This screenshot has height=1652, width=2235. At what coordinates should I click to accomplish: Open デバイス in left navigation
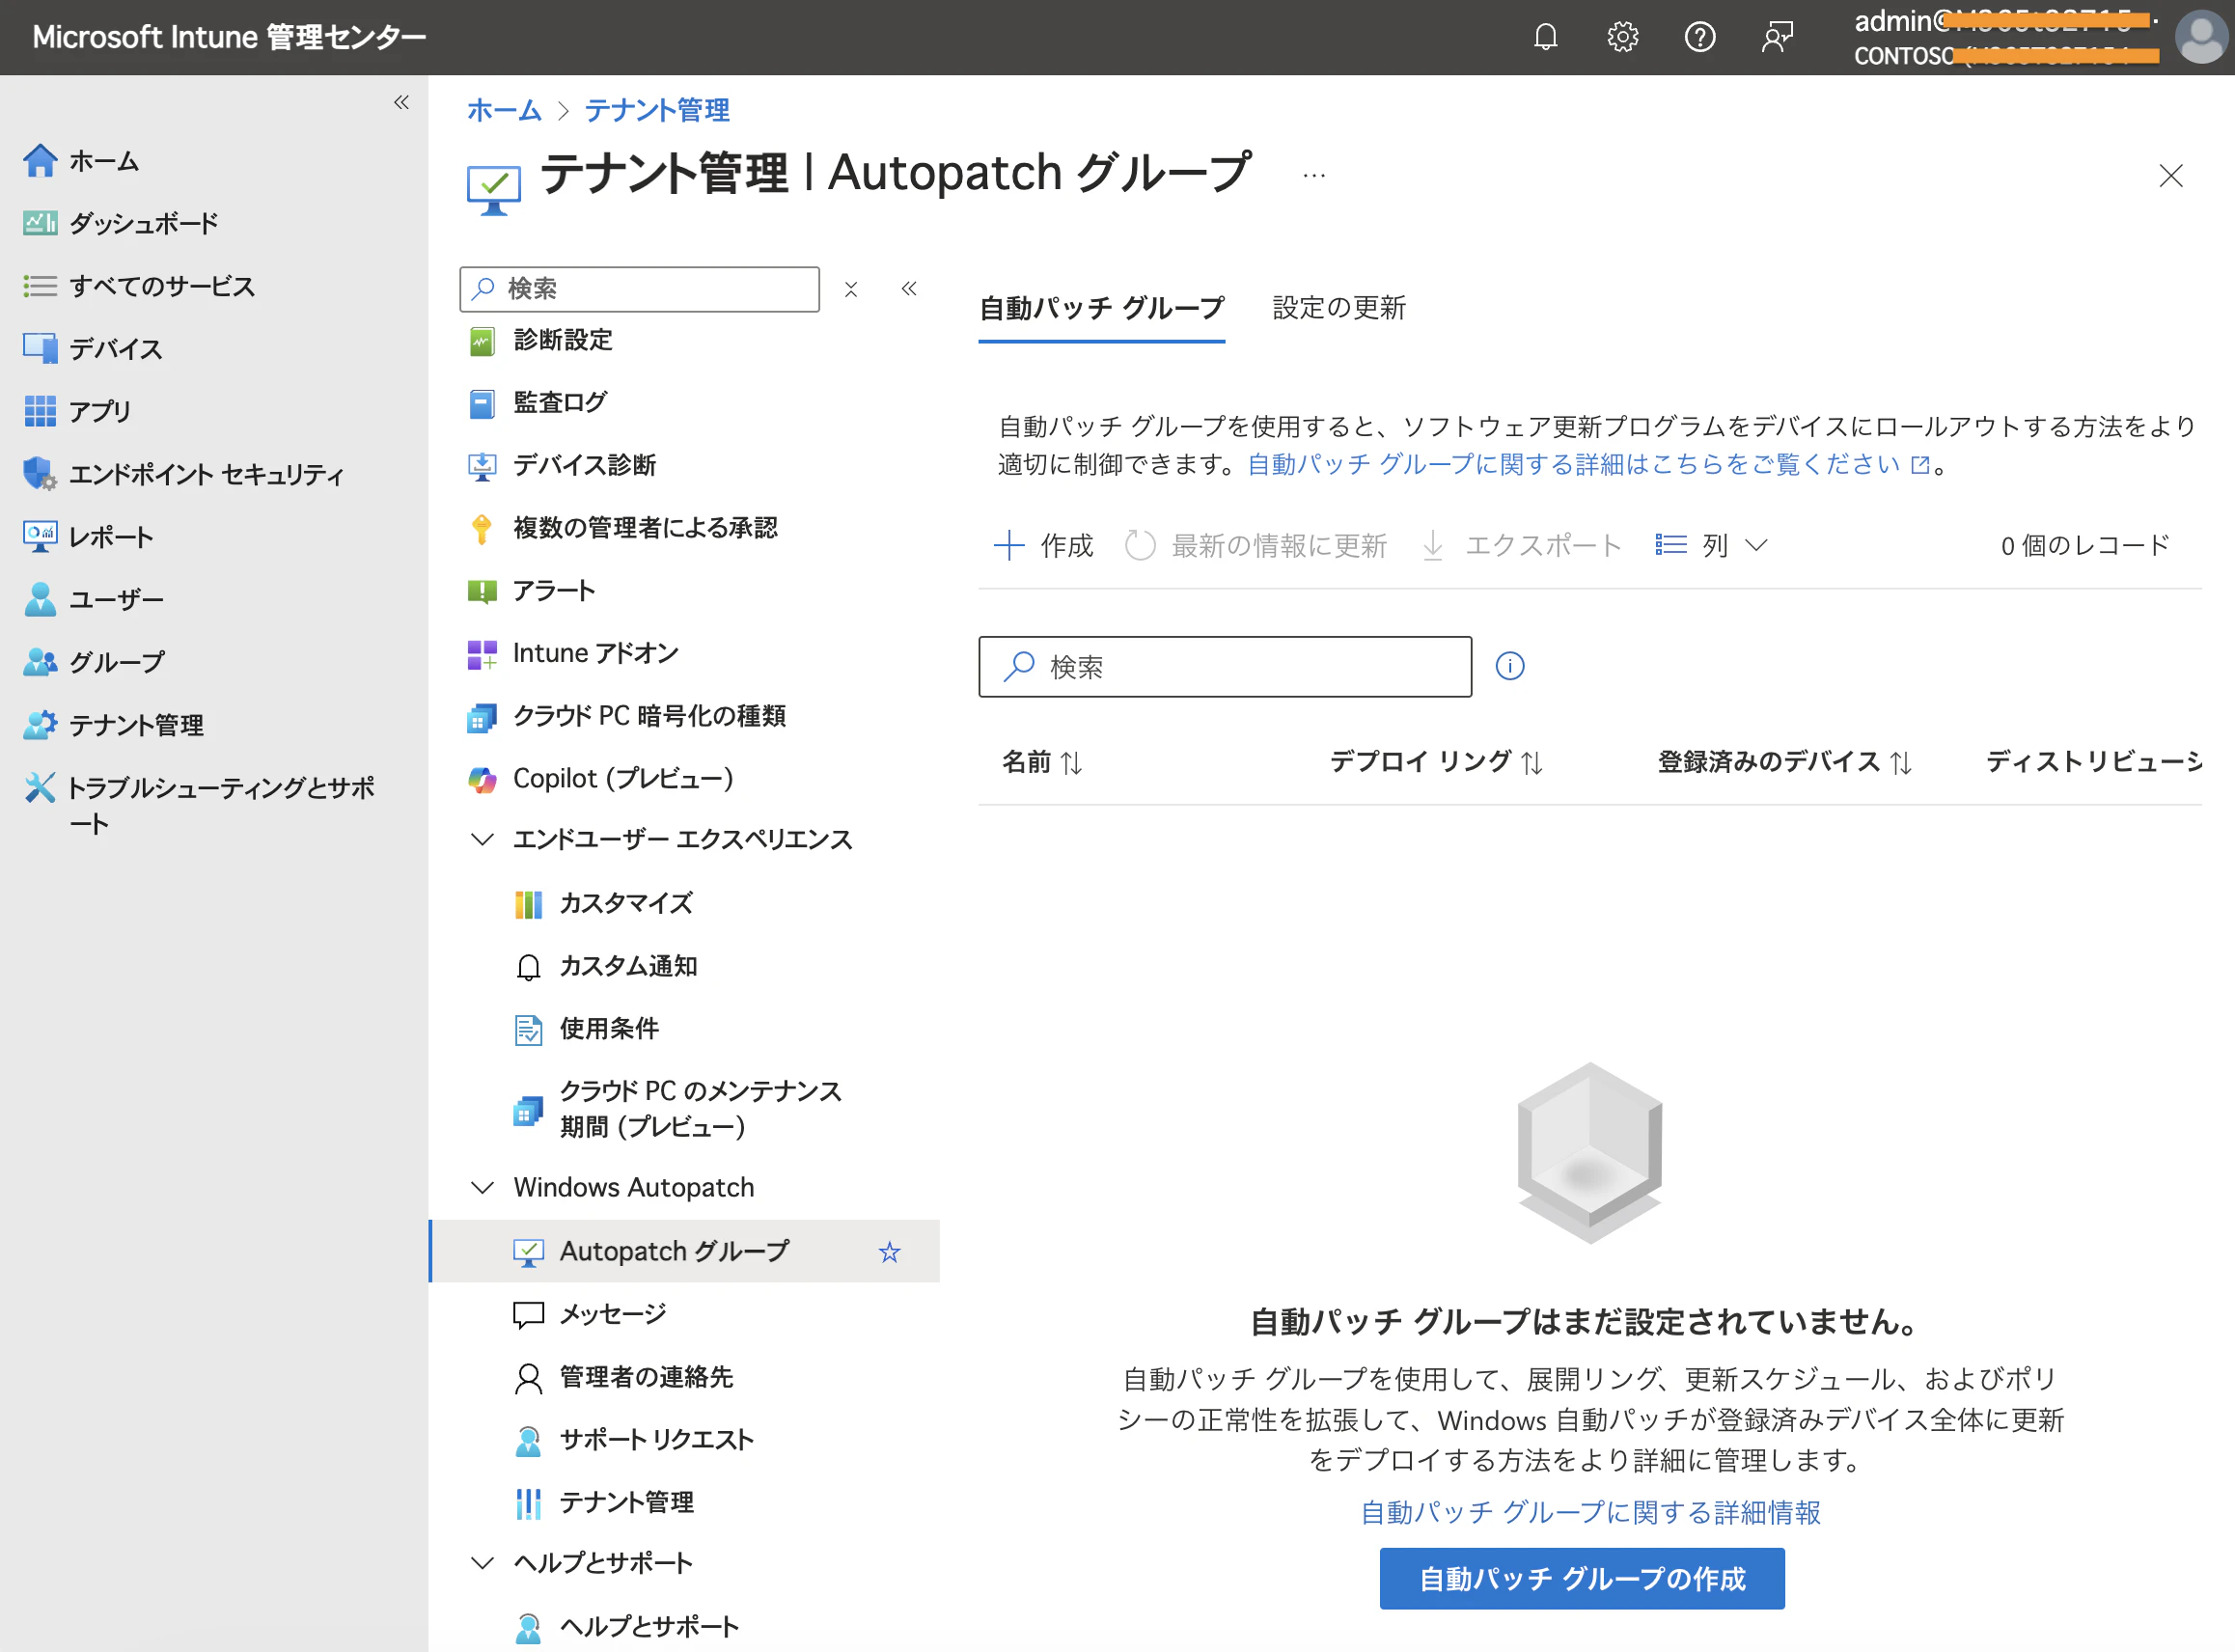93,348
